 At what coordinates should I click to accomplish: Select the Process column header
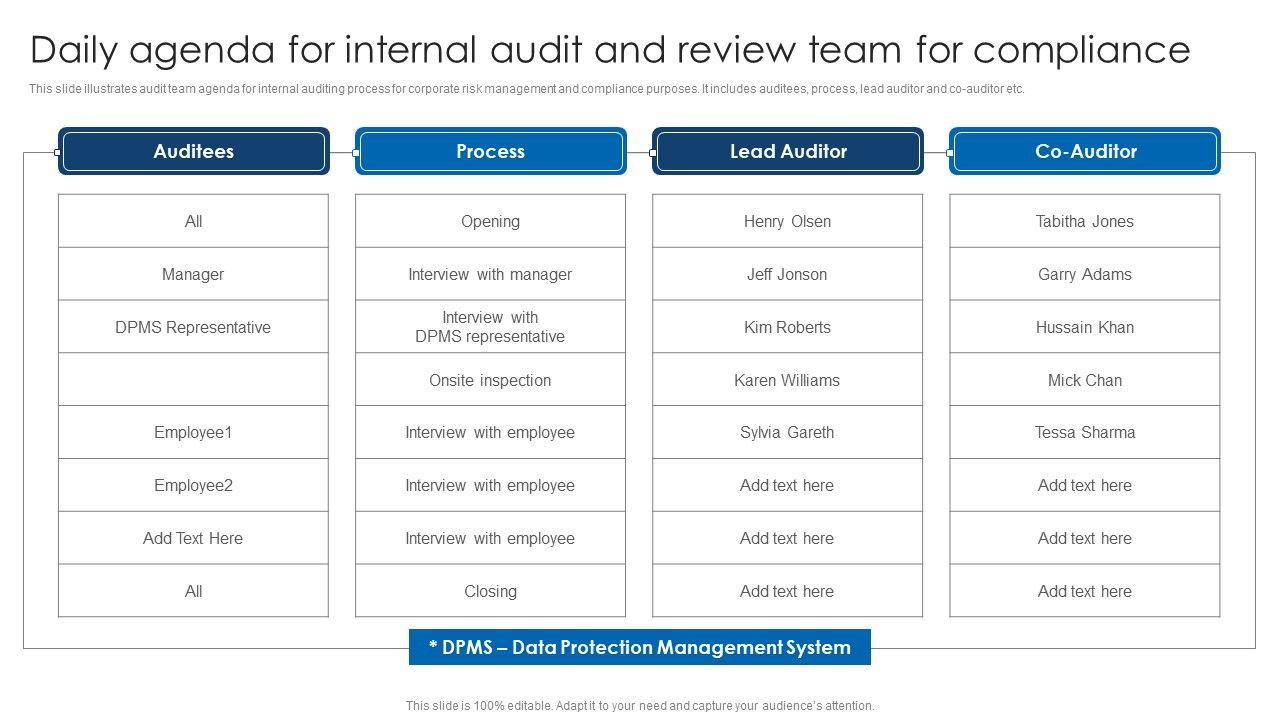[x=490, y=151]
